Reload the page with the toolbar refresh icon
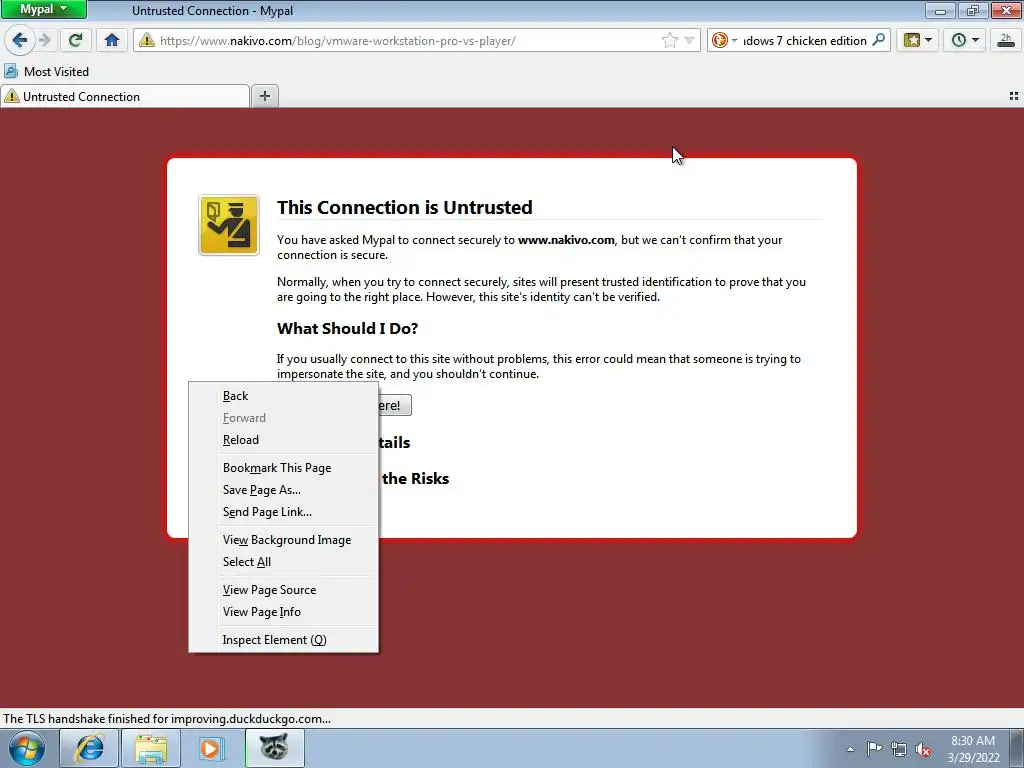Image resolution: width=1024 pixels, height=768 pixels. point(75,40)
